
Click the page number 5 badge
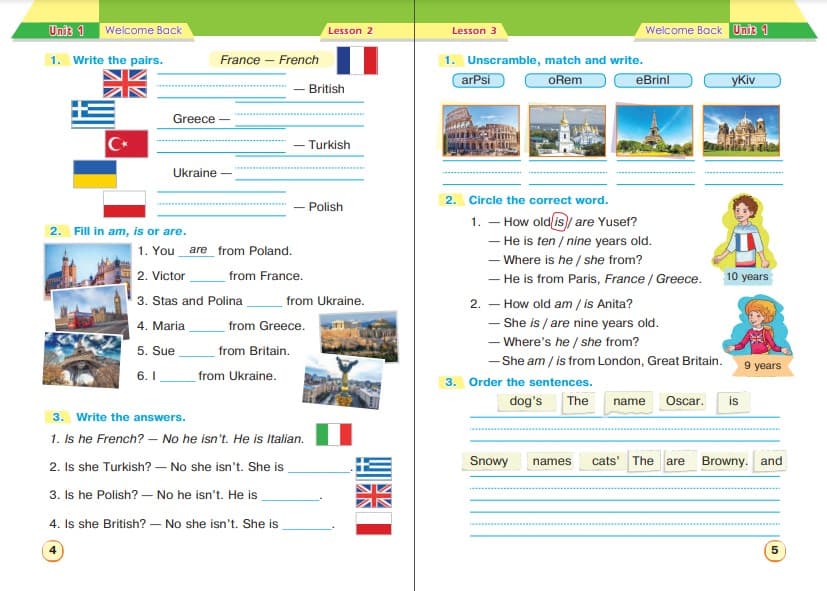point(774,550)
